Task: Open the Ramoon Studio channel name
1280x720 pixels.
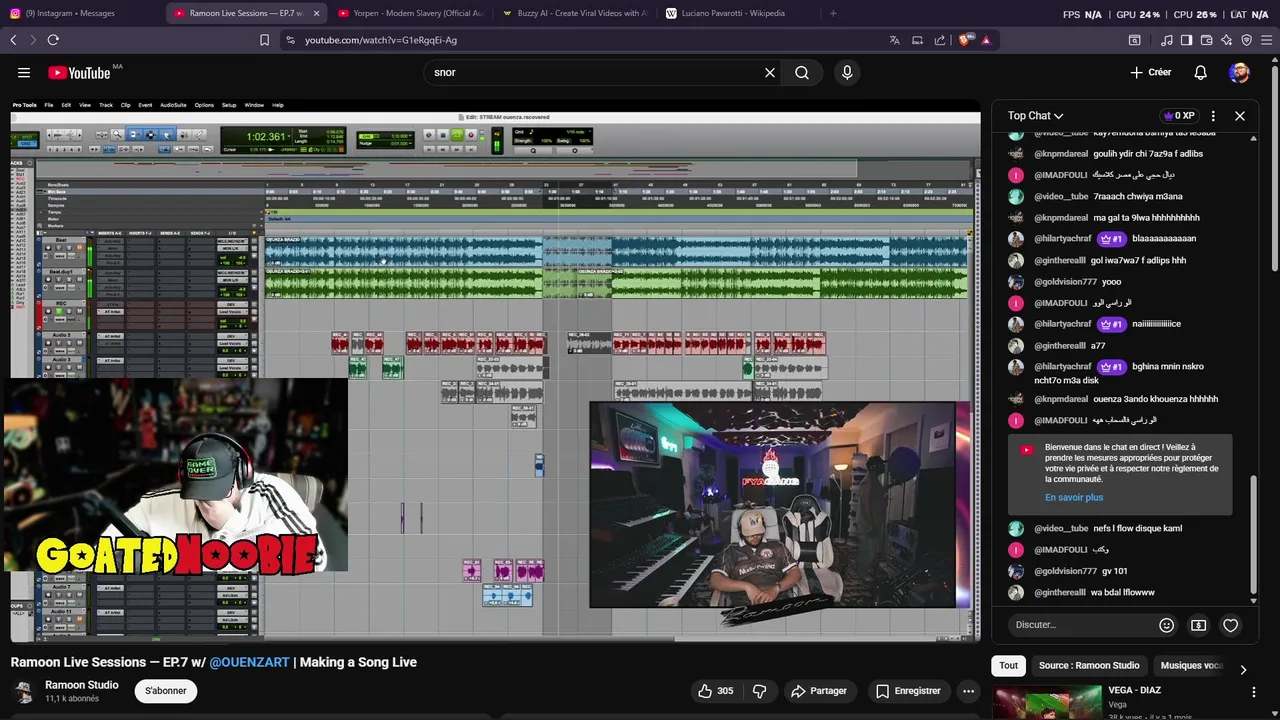Action: click(82, 685)
